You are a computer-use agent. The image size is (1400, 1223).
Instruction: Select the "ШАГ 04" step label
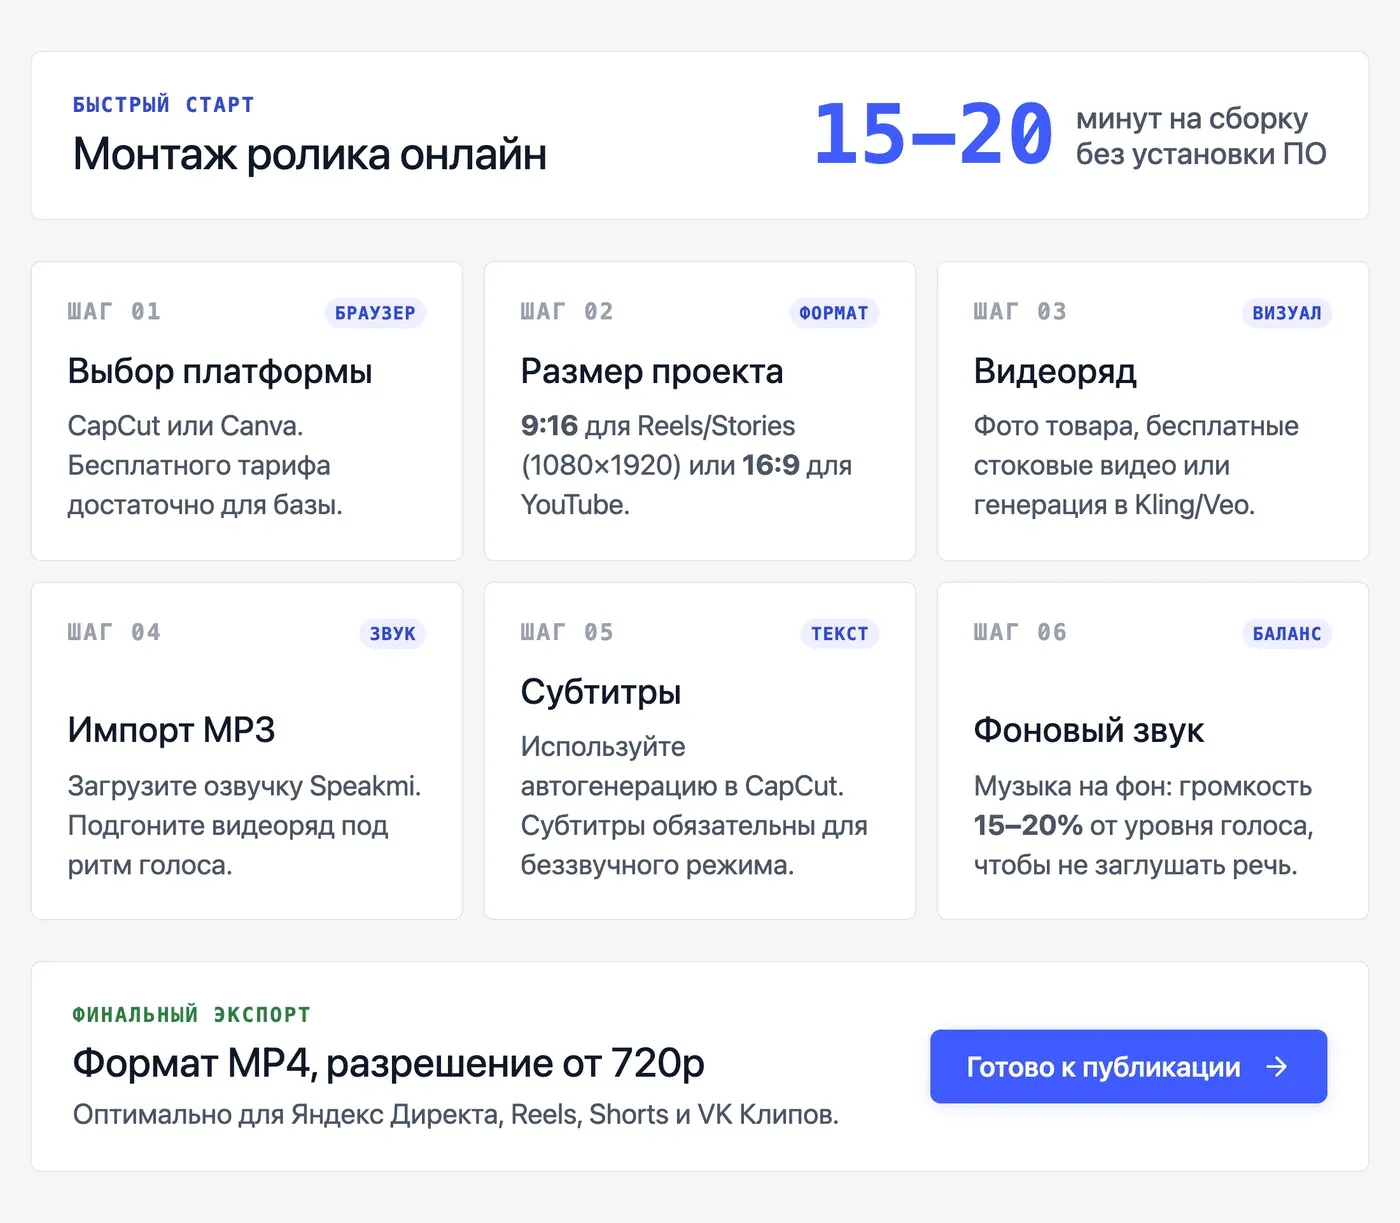pyautogui.click(x=114, y=633)
